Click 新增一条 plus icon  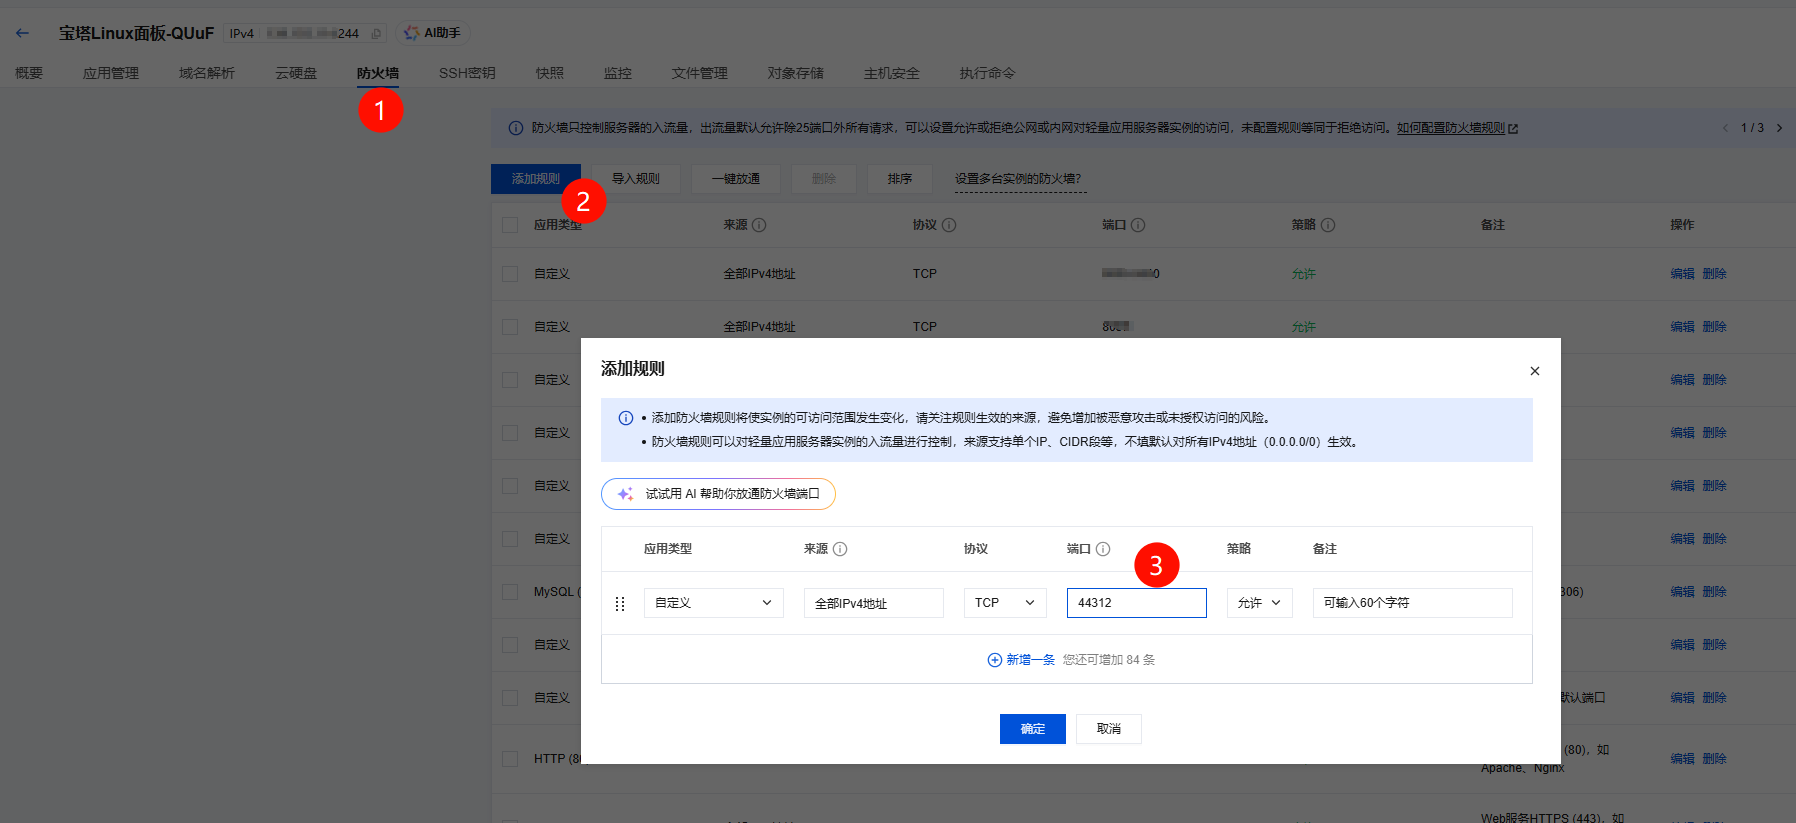tap(994, 660)
